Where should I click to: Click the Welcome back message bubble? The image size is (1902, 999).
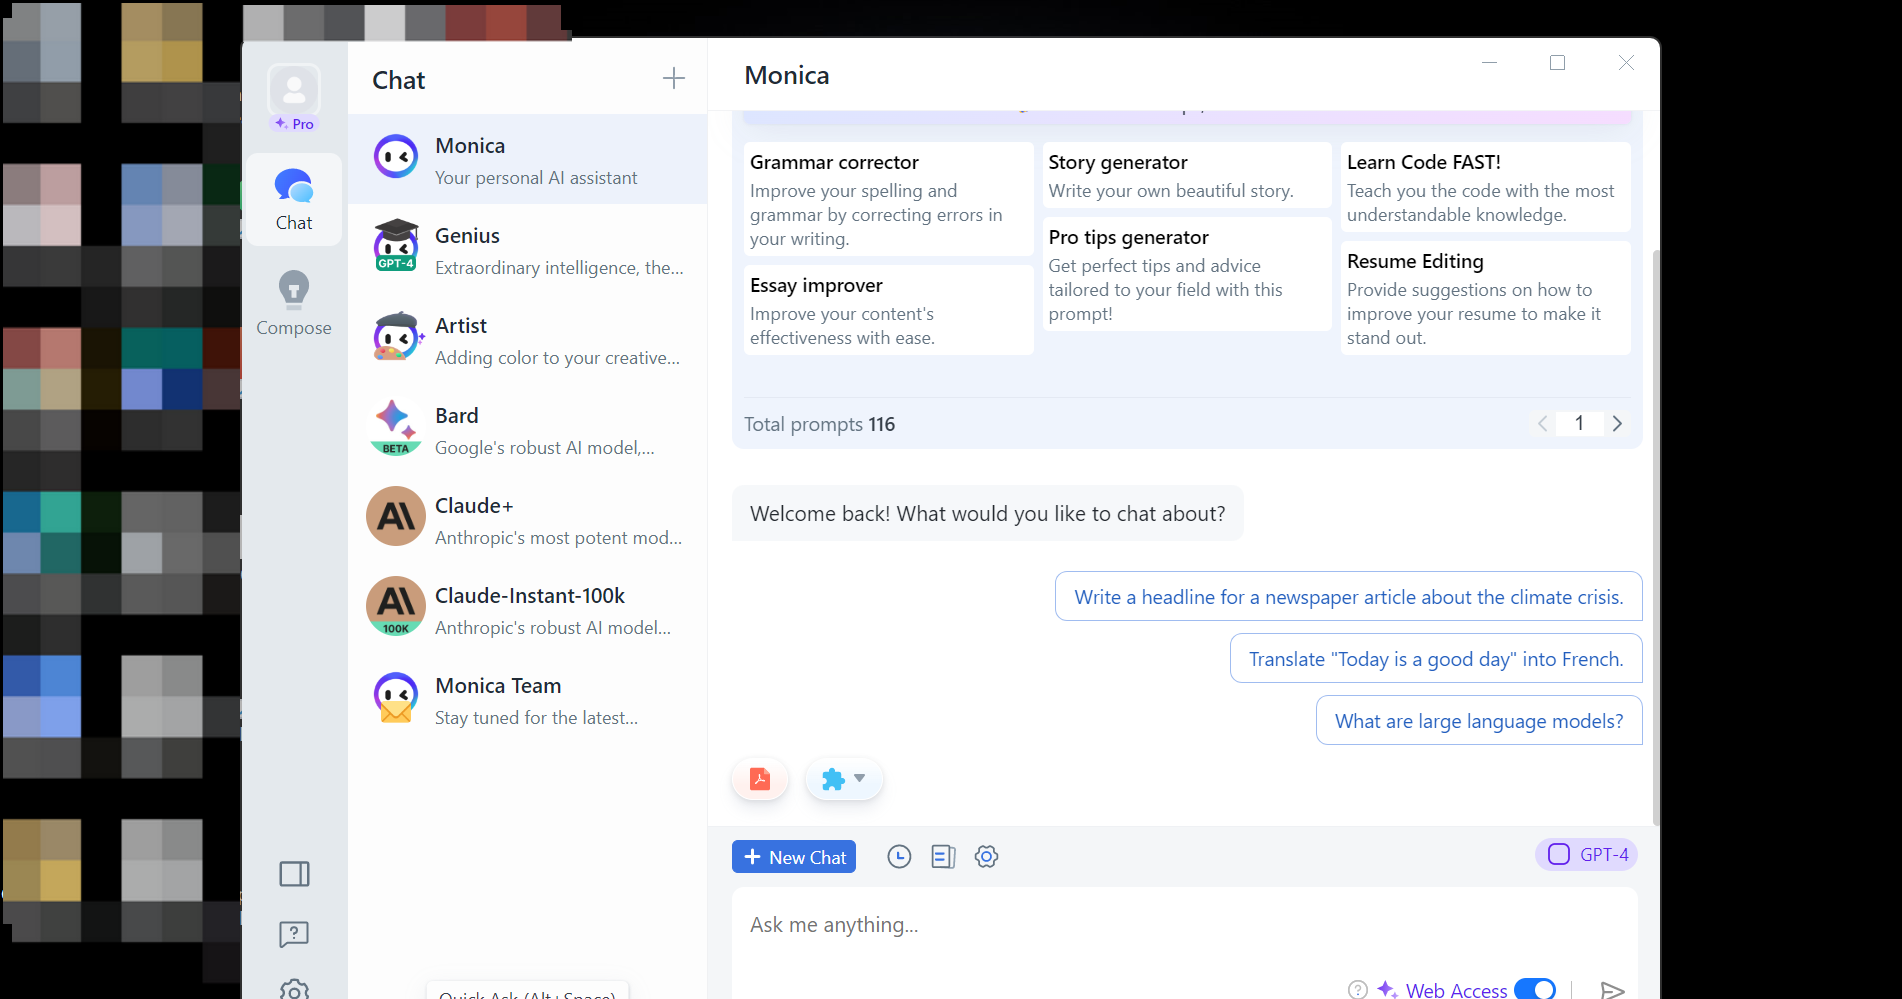click(987, 514)
